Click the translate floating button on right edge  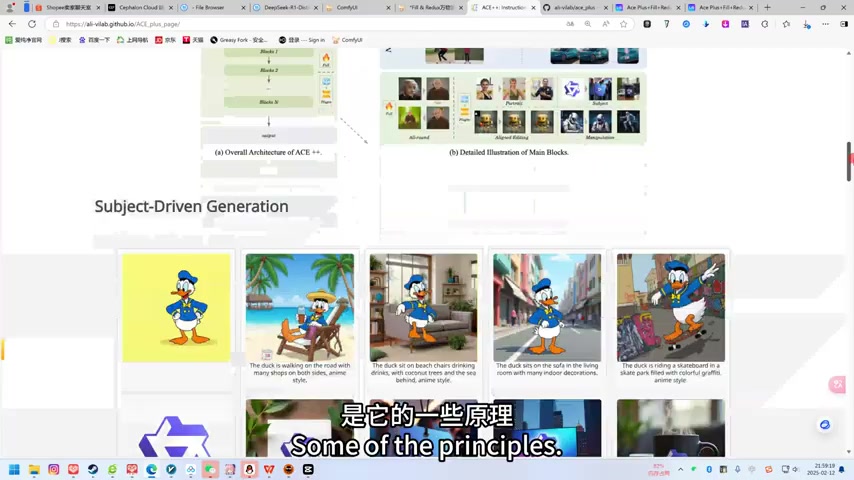pyautogui.click(x=837, y=384)
